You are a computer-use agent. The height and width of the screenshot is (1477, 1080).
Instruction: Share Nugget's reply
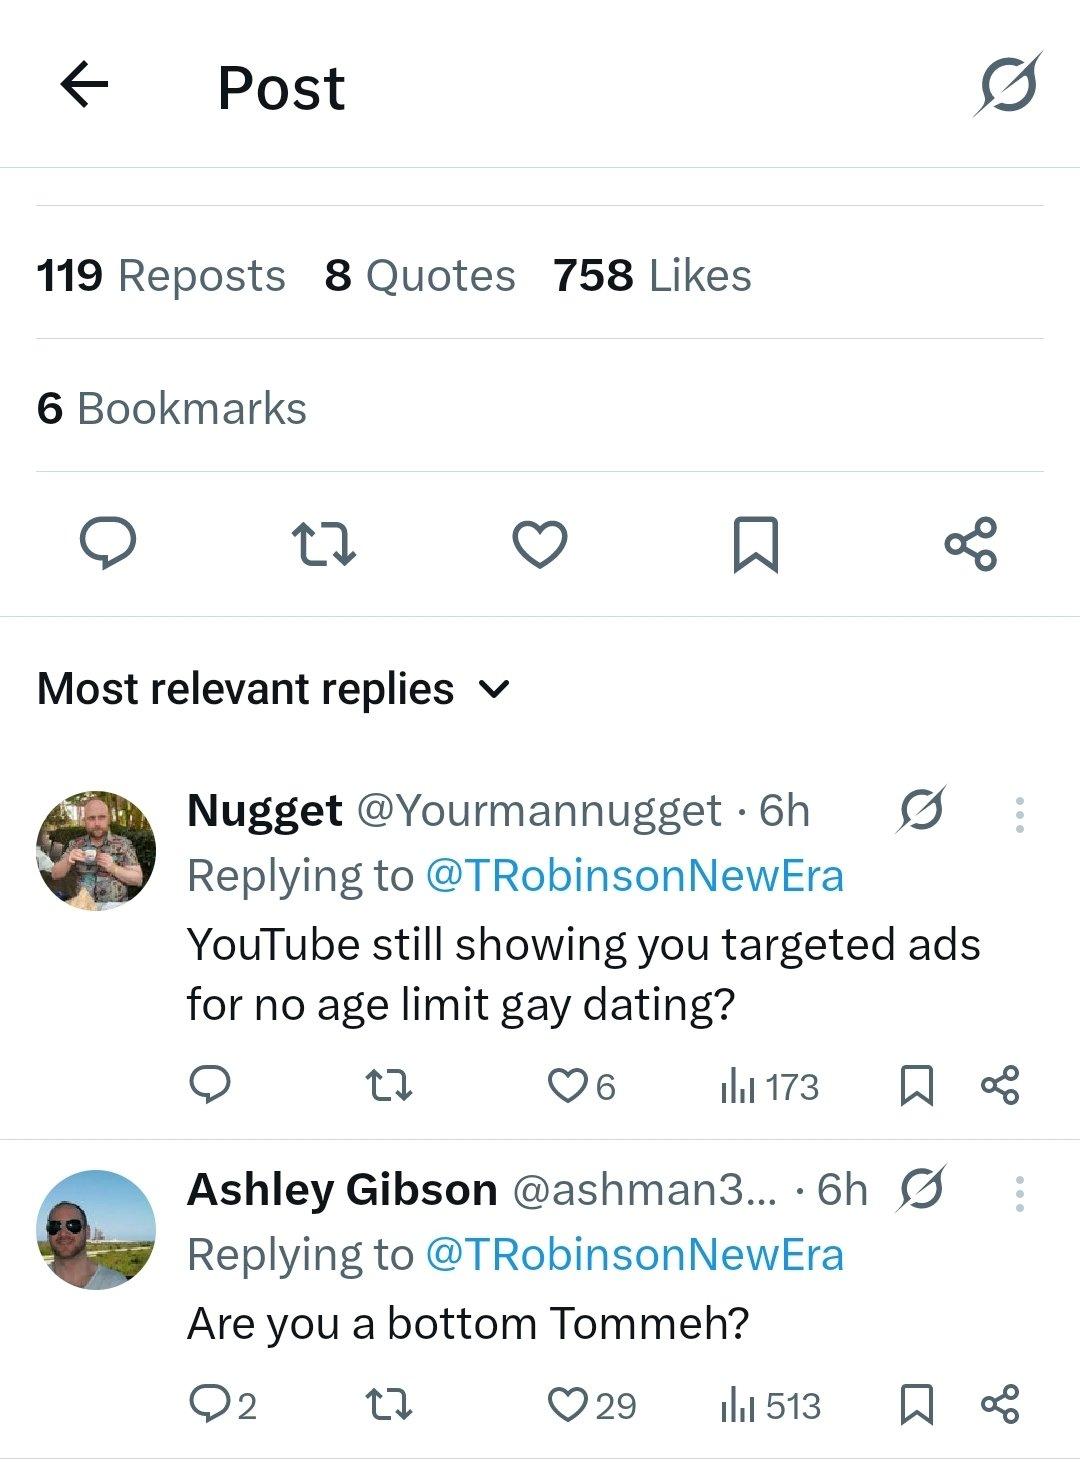point(1000,1086)
